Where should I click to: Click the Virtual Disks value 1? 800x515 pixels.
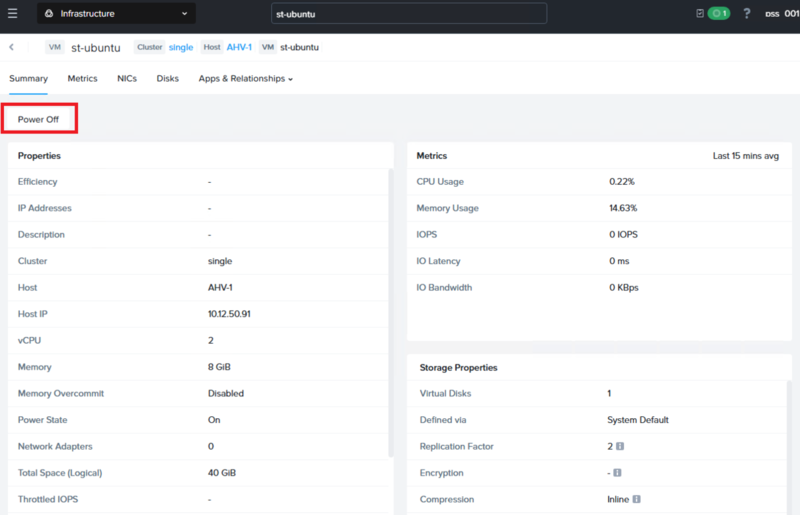pos(609,394)
